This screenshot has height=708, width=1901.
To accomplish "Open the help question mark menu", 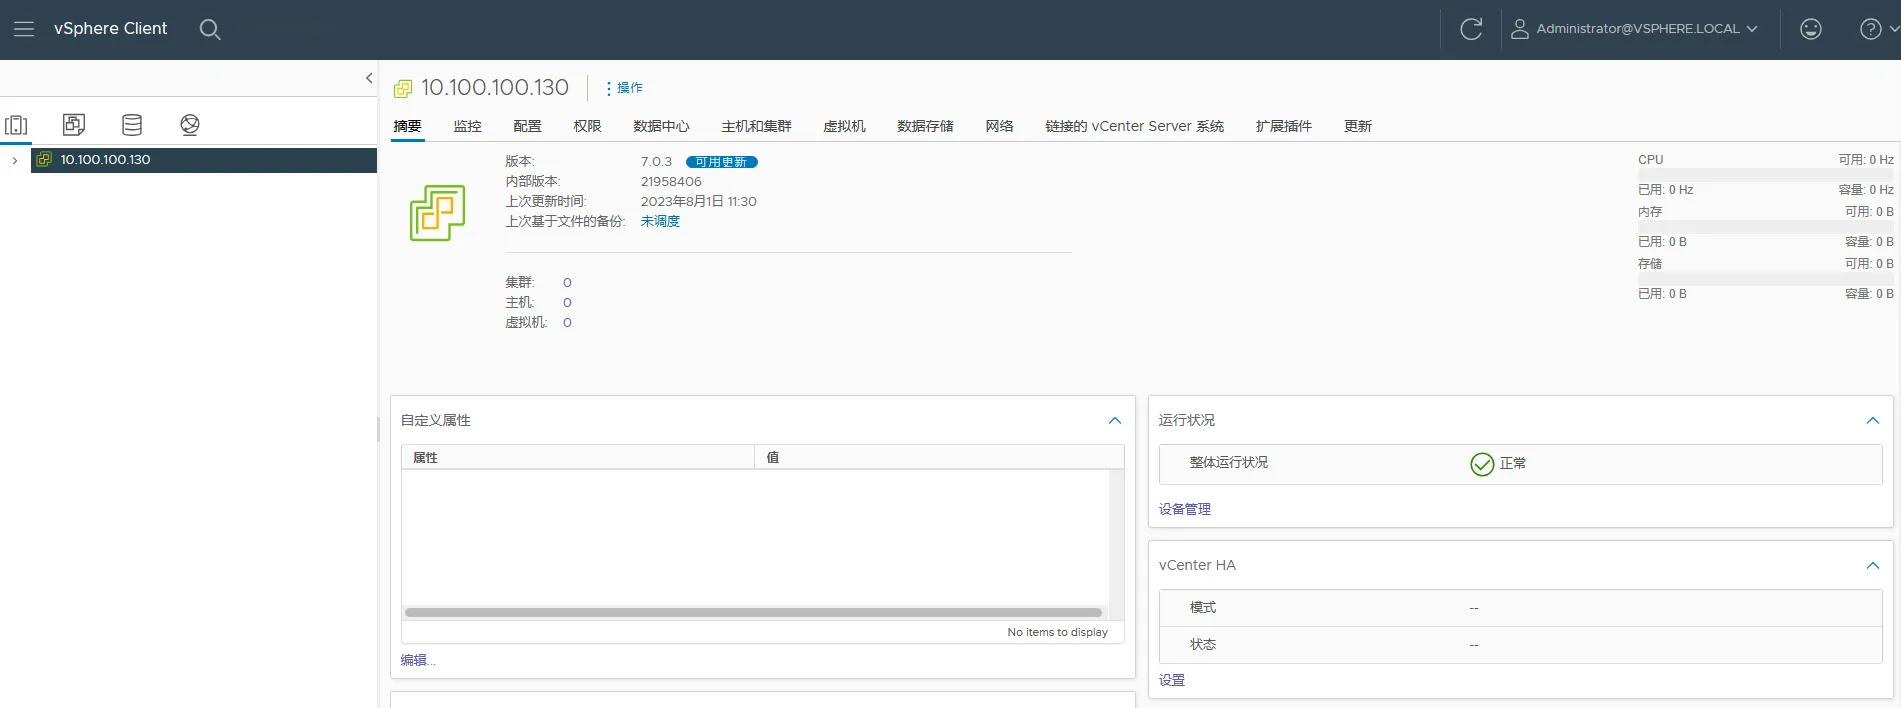I will [x=1872, y=29].
